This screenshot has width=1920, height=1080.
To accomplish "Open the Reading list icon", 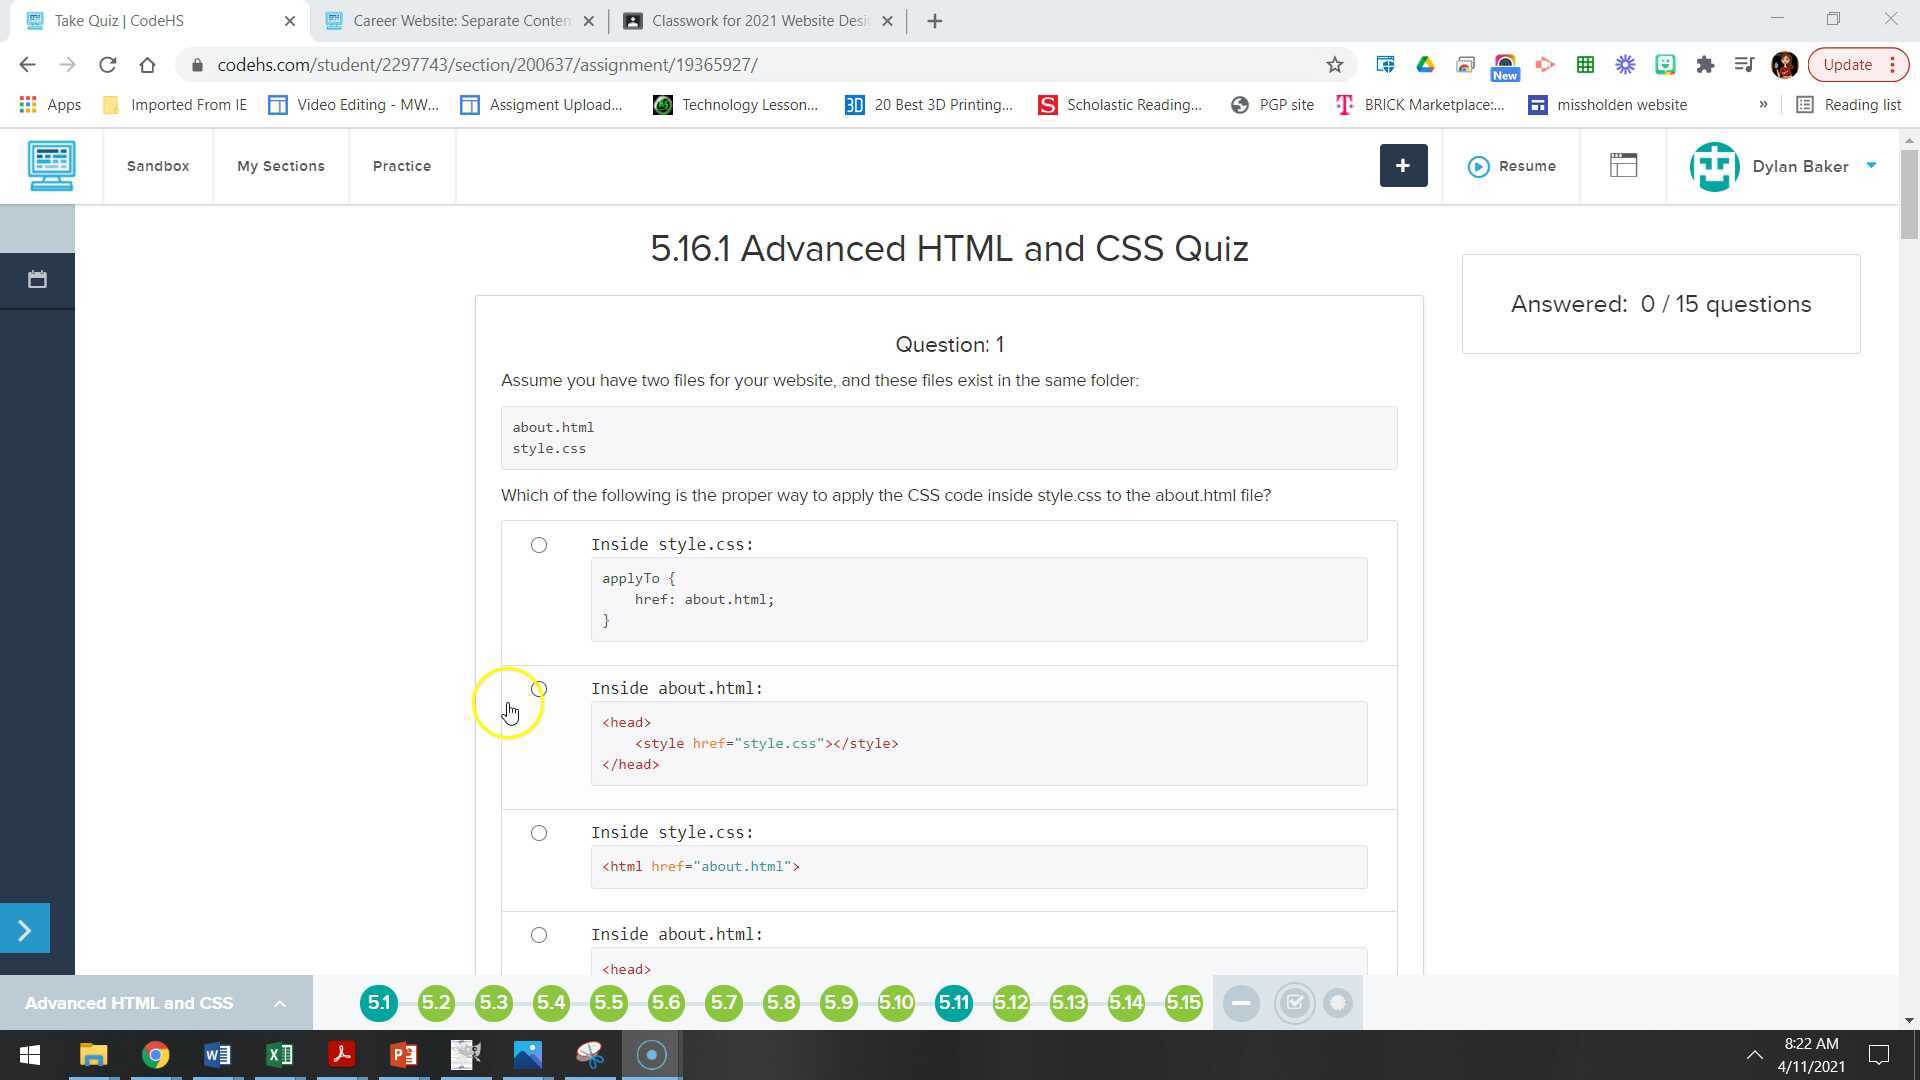I will pos(1806,104).
